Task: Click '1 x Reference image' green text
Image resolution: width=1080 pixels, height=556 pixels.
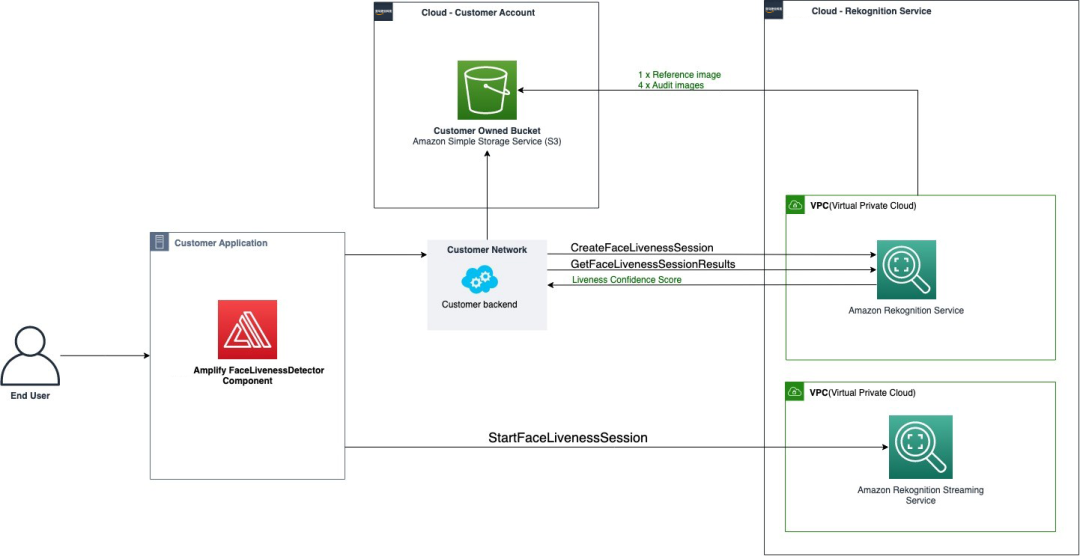Action: (x=679, y=74)
